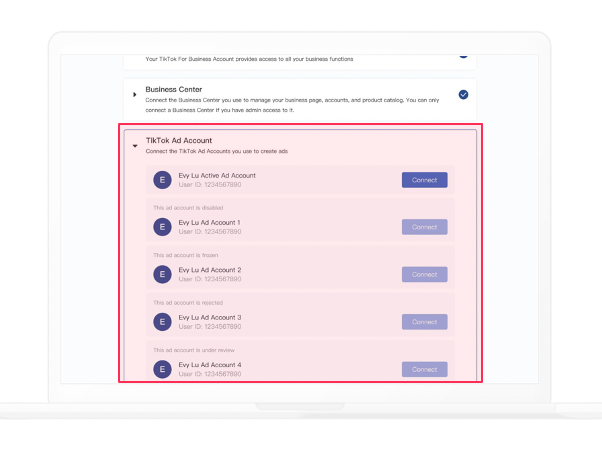Click Connect for Evy Lu Ad Account 1
Screen dimensions: 602x451
(425, 227)
